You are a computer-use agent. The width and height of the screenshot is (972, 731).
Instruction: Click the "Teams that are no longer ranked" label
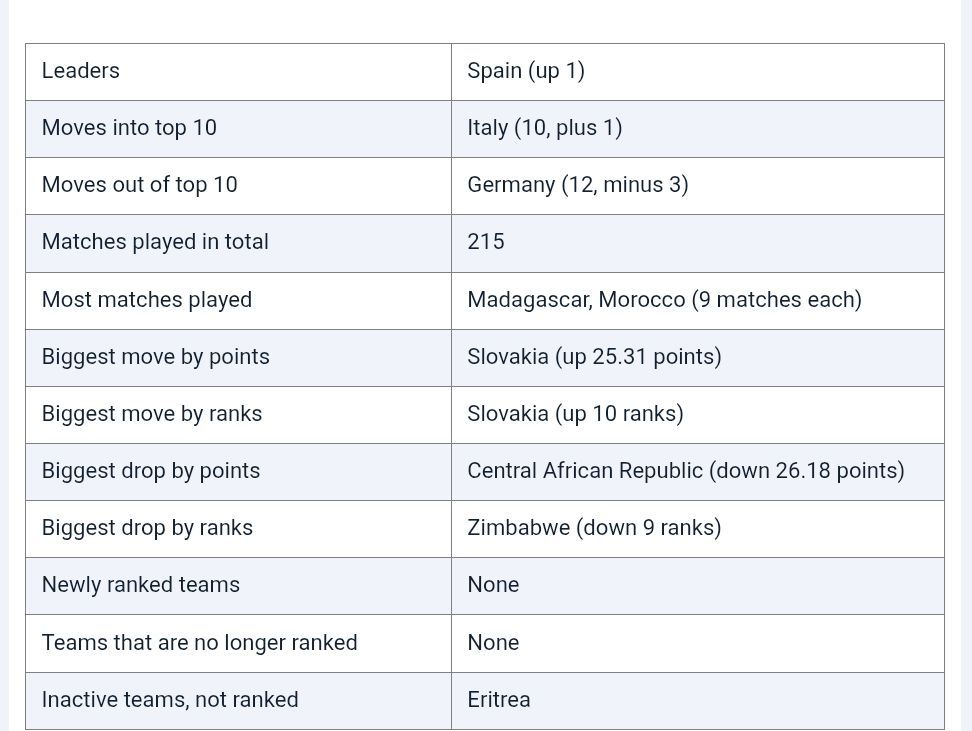coord(200,643)
